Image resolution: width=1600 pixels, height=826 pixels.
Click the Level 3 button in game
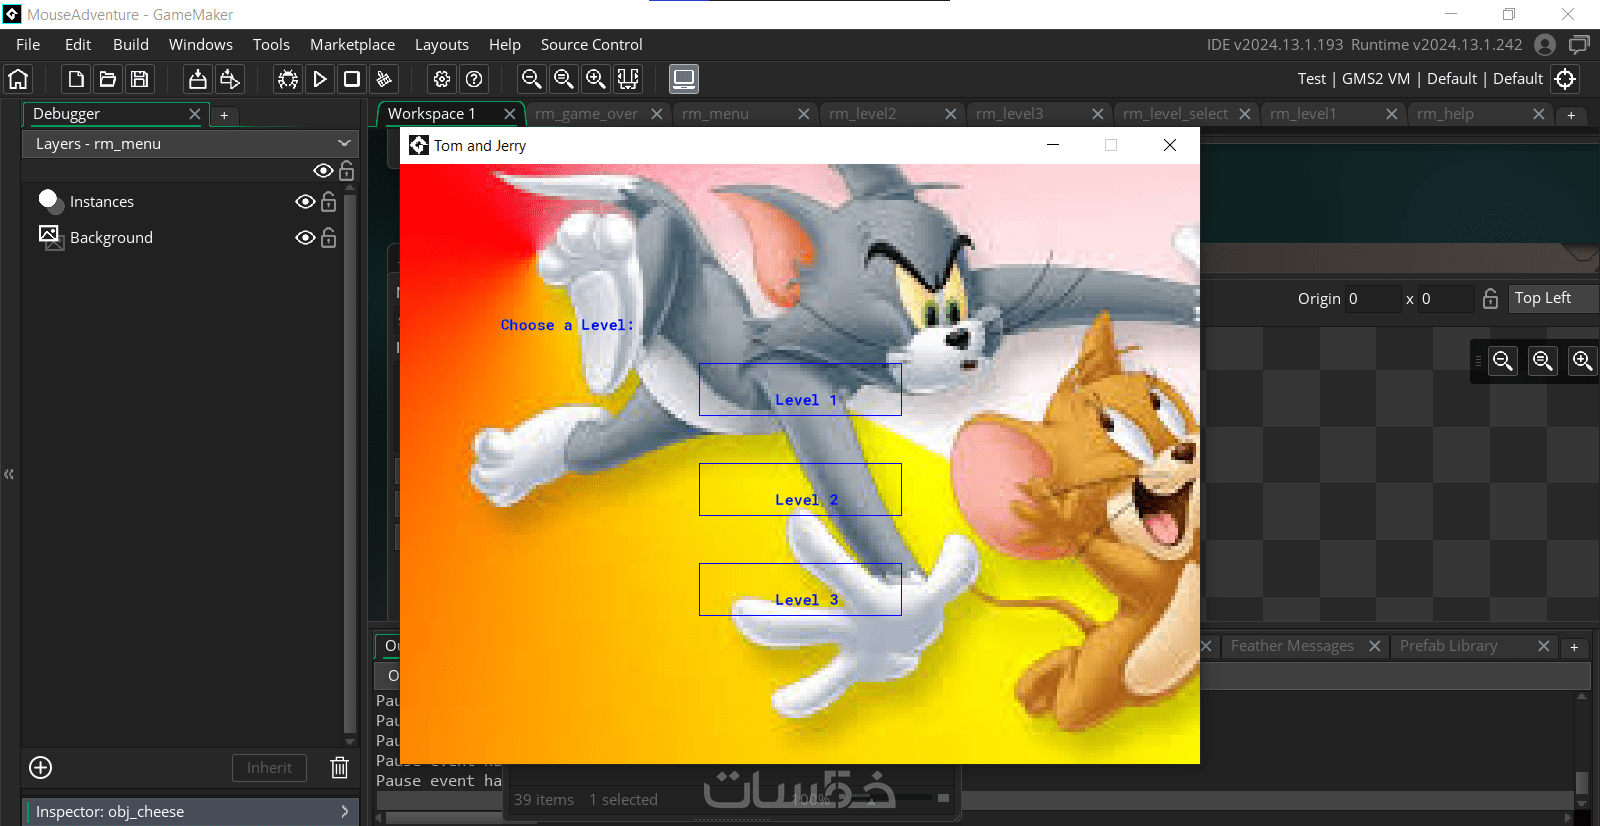(x=800, y=589)
